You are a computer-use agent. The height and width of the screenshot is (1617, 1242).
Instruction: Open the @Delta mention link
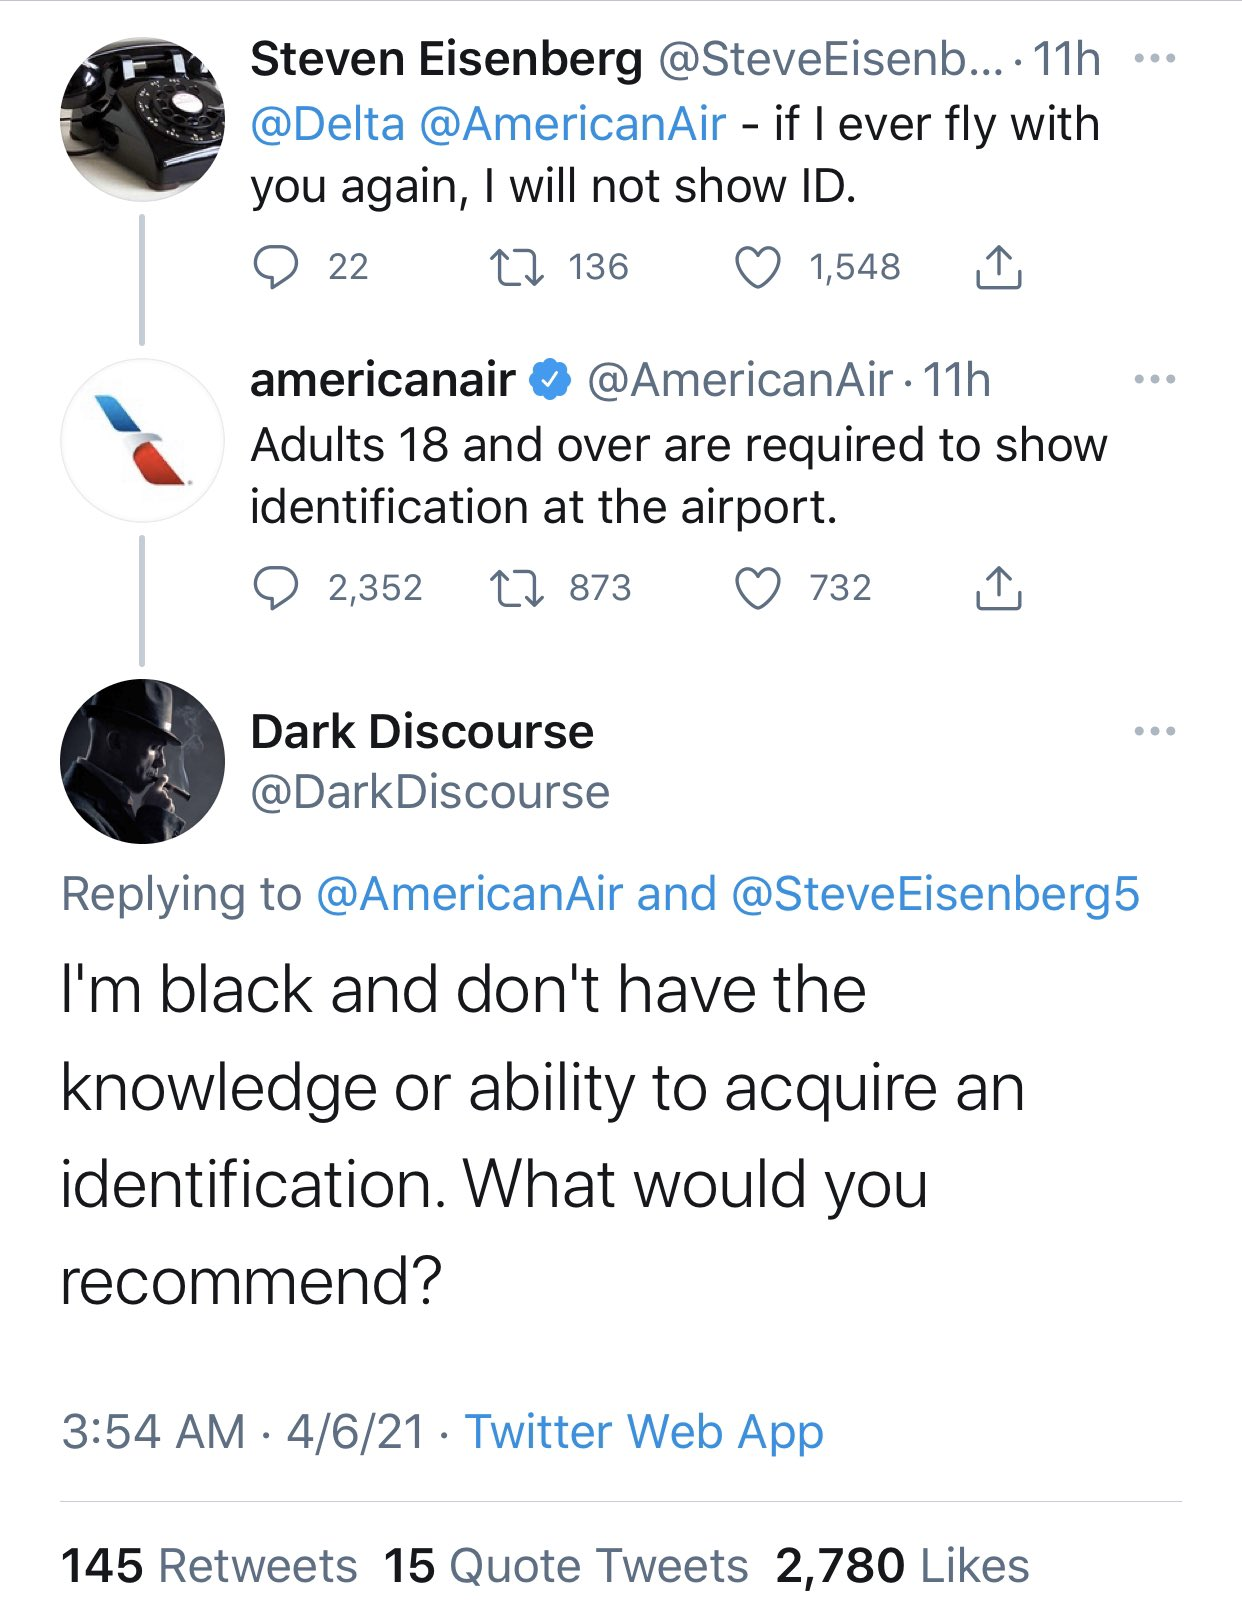(328, 124)
